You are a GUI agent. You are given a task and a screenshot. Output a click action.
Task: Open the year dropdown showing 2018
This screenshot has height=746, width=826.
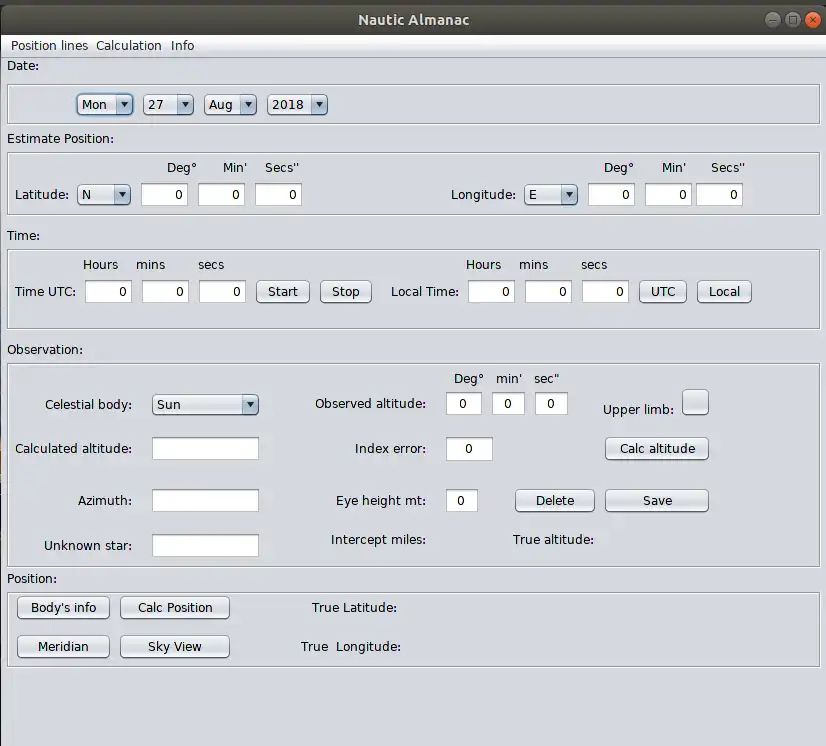coord(297,105)
